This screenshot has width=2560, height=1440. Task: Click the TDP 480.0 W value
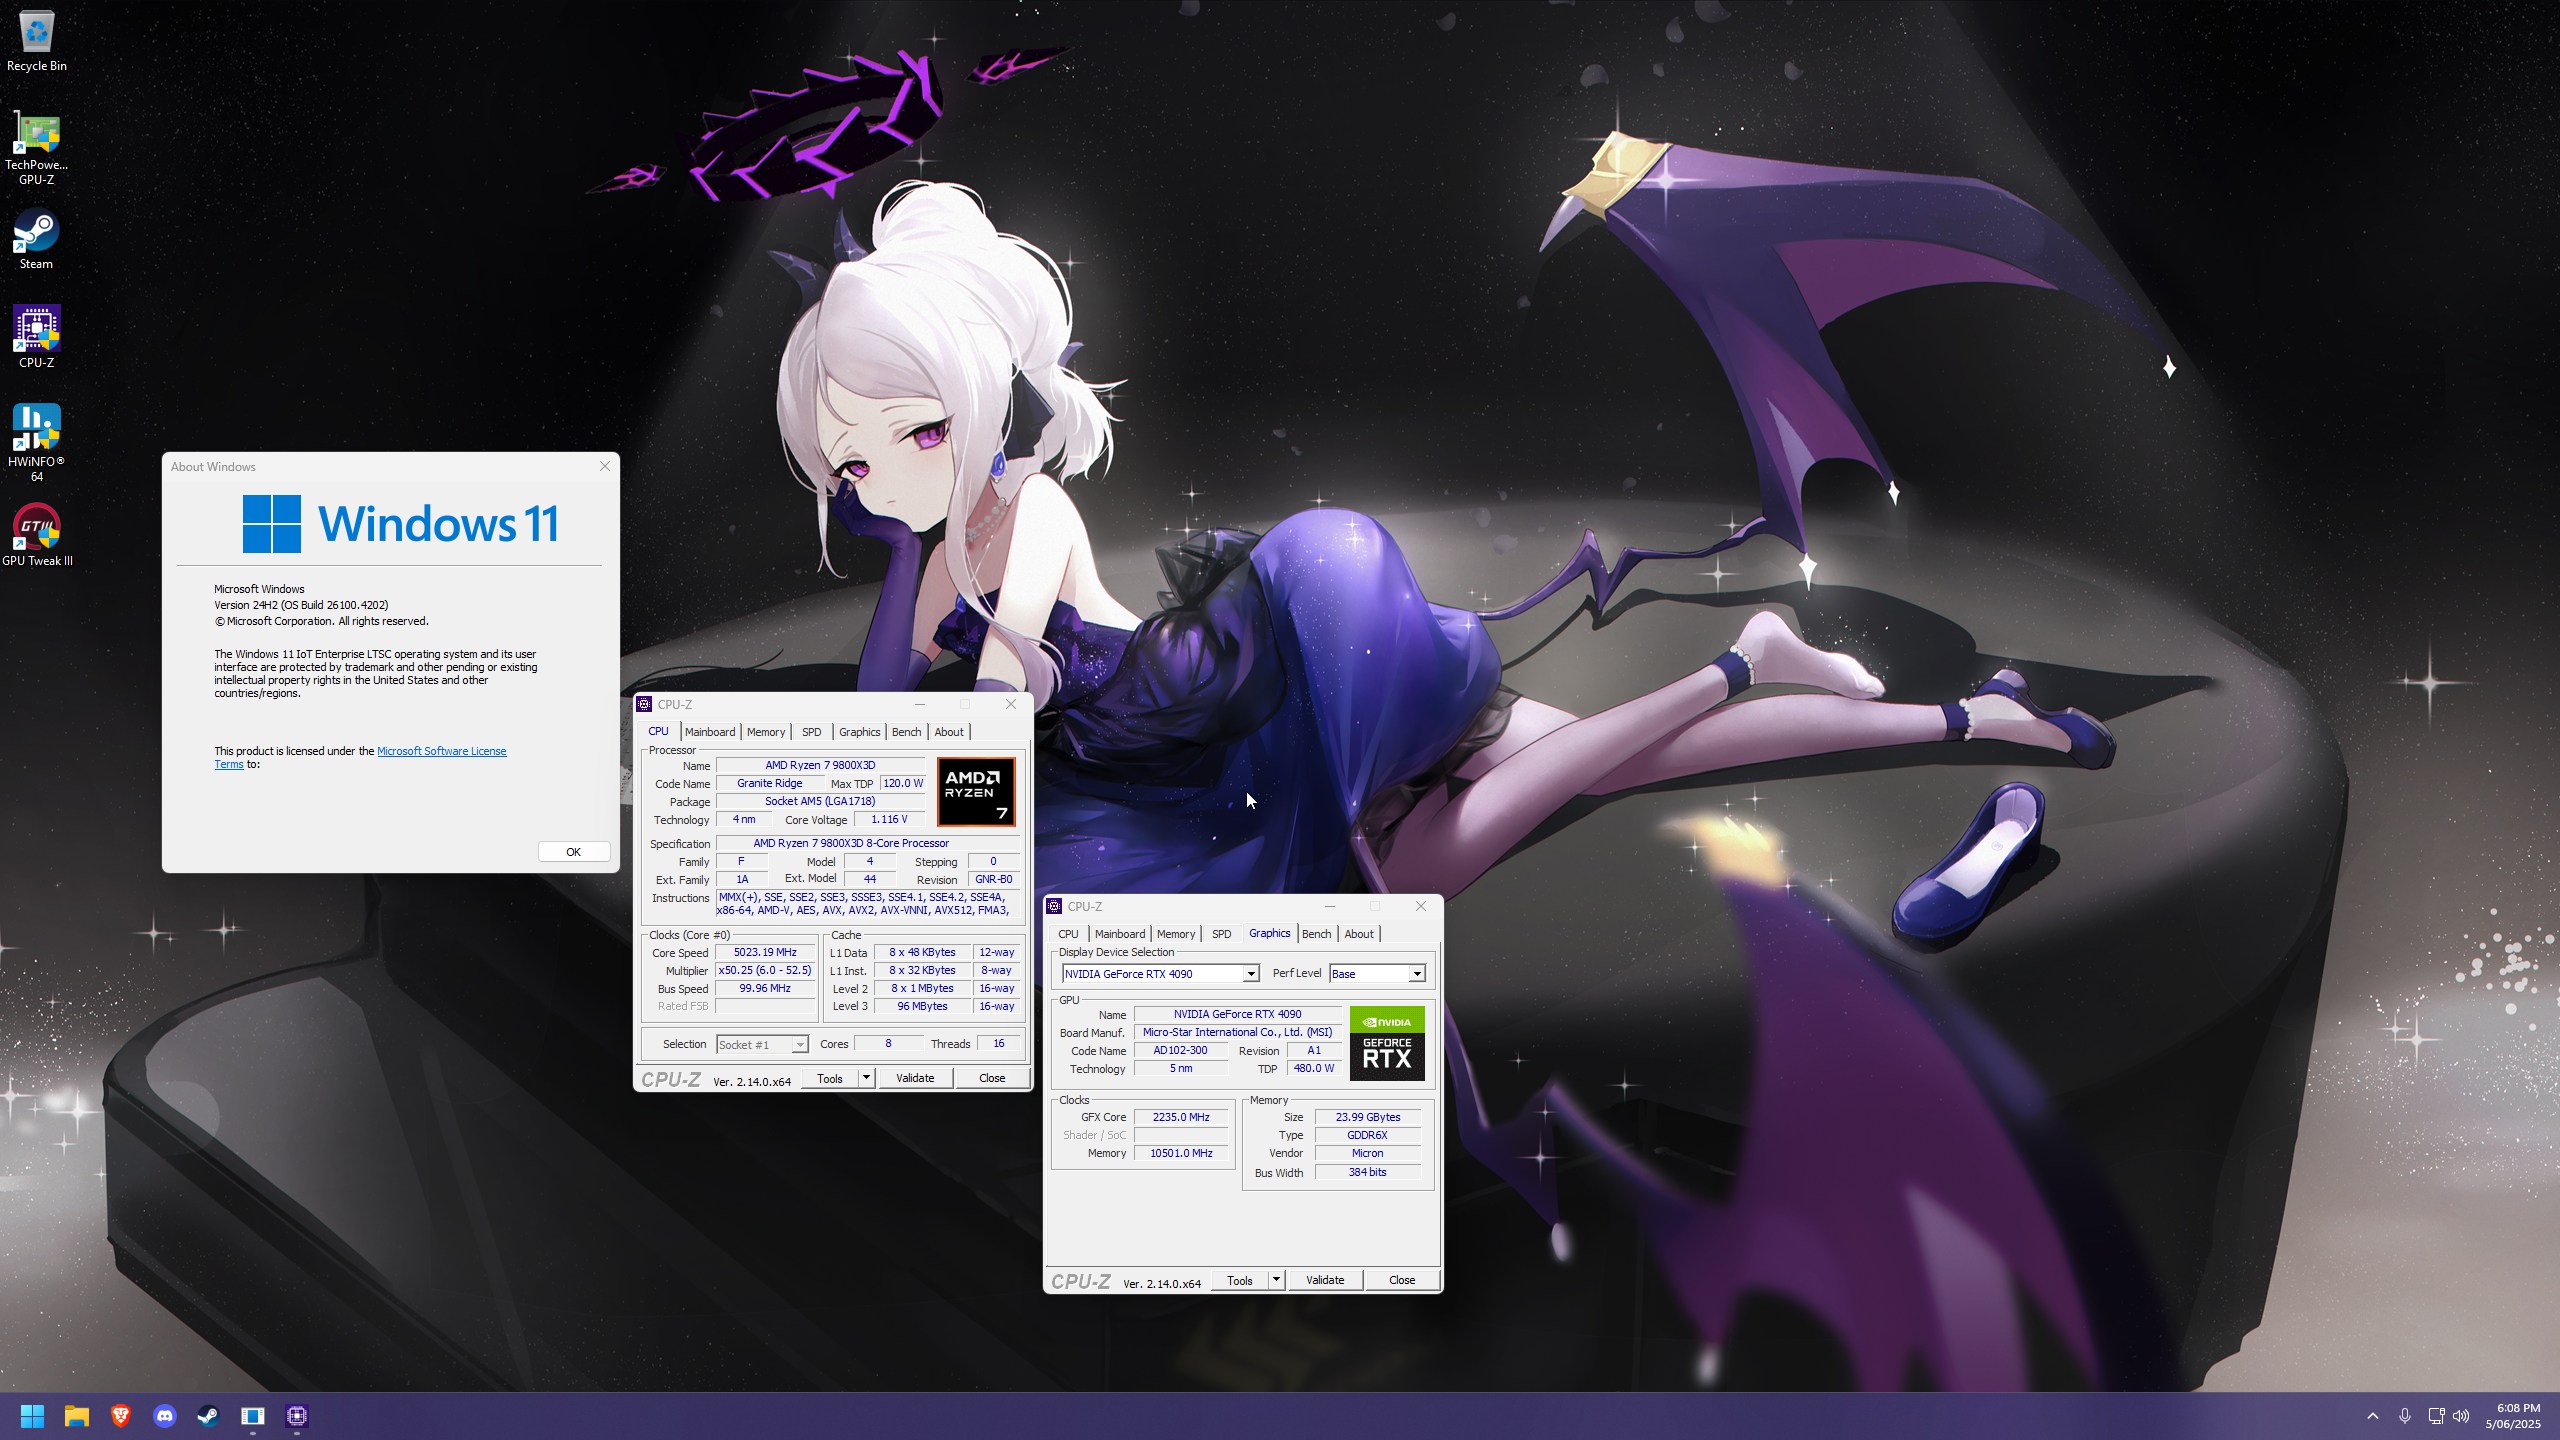tap(1314, 1069)
